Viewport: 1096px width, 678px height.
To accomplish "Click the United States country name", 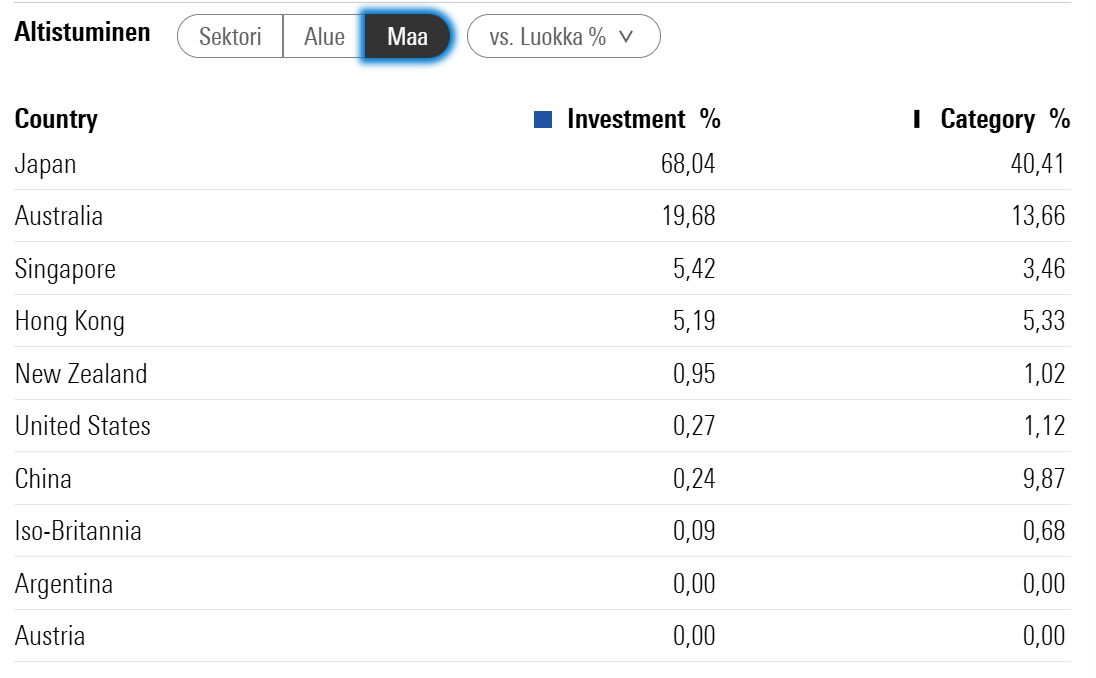I will pyautogui.click(x=83, y=426).
